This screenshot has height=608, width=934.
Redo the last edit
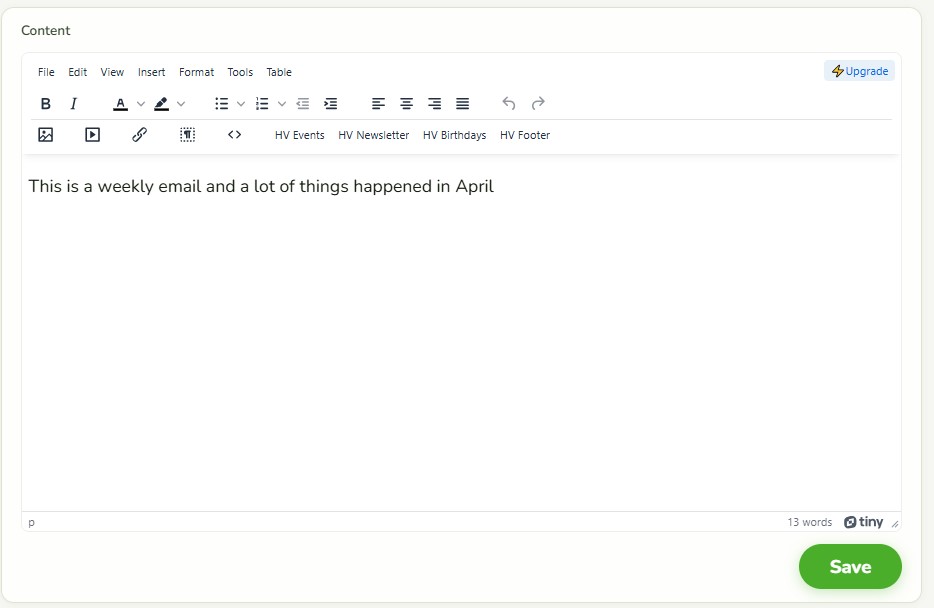[538, 104]
